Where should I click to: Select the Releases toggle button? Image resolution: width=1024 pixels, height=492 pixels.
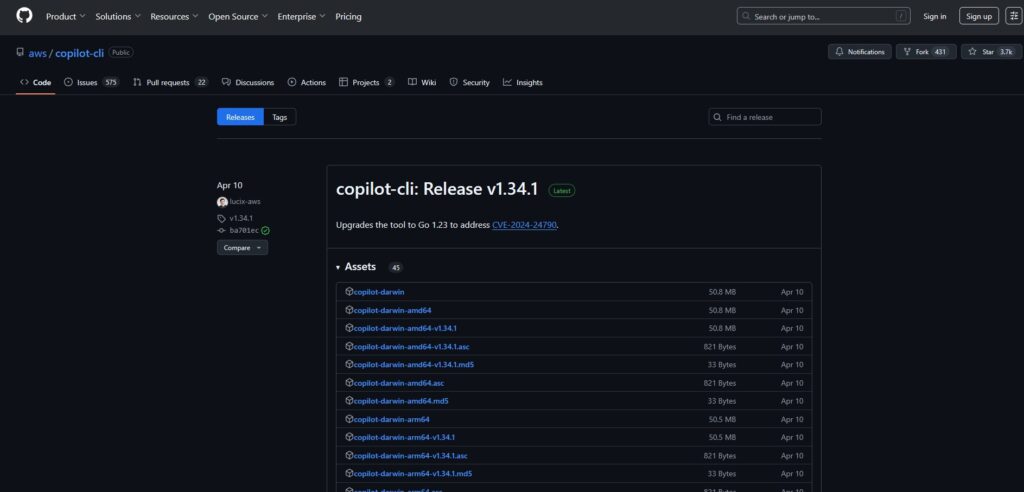(x=240, y=117)
